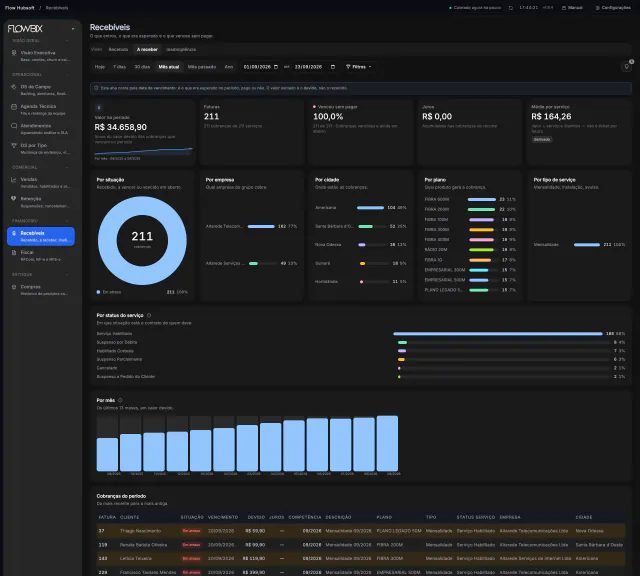Viewport: 640px width, 576px height.
Task: Switch to the Visão tab
Action: 96,49
